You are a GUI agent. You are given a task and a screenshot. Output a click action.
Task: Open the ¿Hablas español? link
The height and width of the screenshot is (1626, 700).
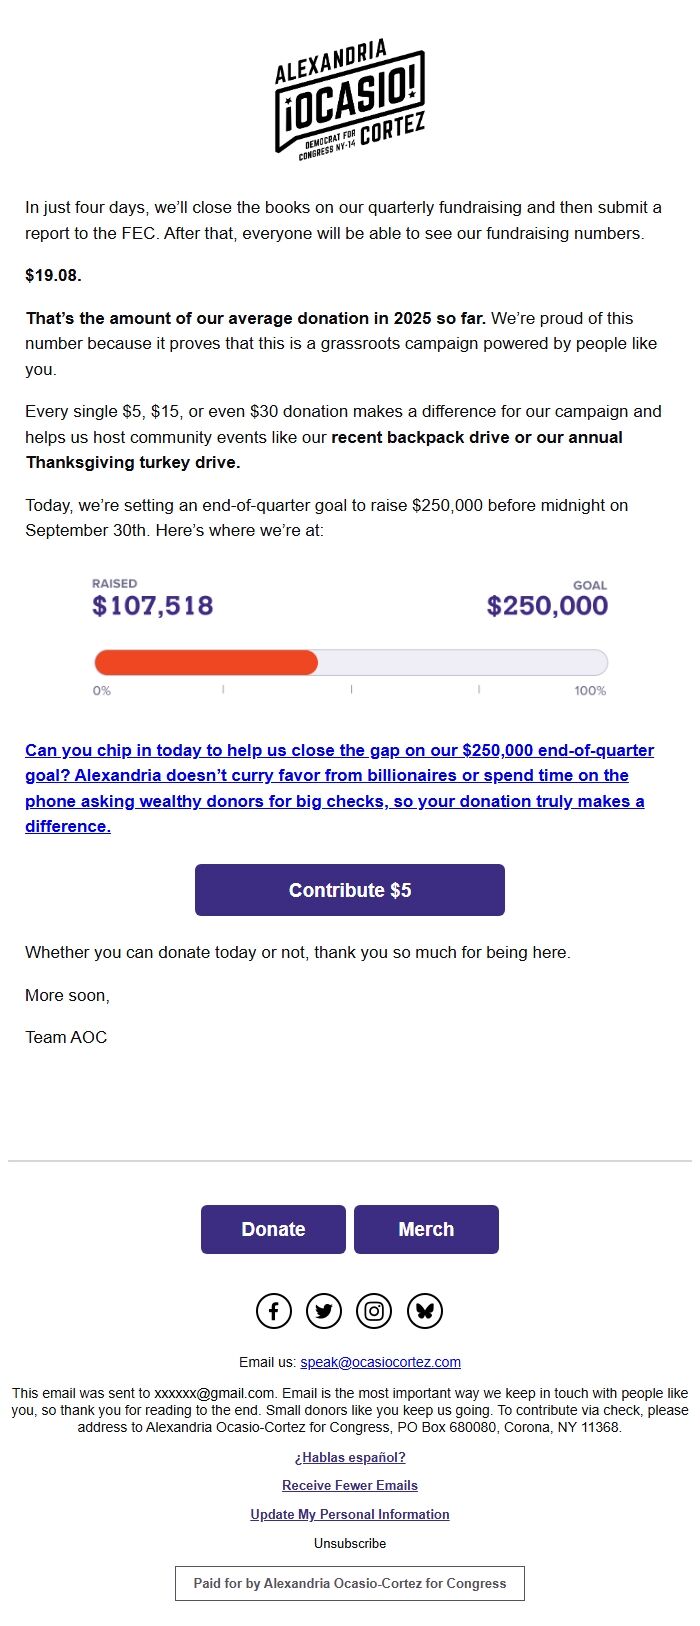pos(350,1457)
